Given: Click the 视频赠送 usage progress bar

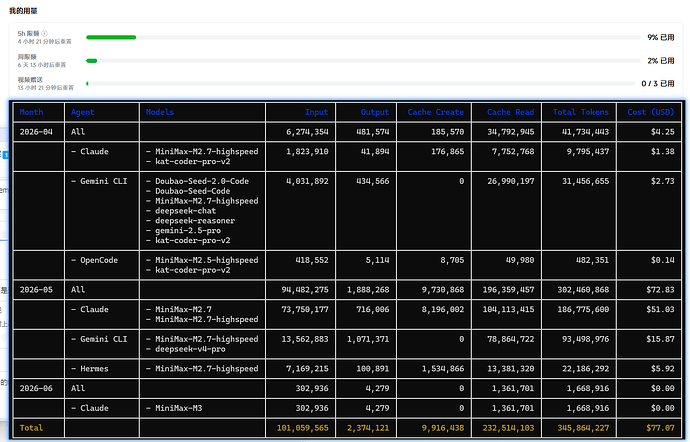Looking at the screenshot, I should [x=363, y=84].
